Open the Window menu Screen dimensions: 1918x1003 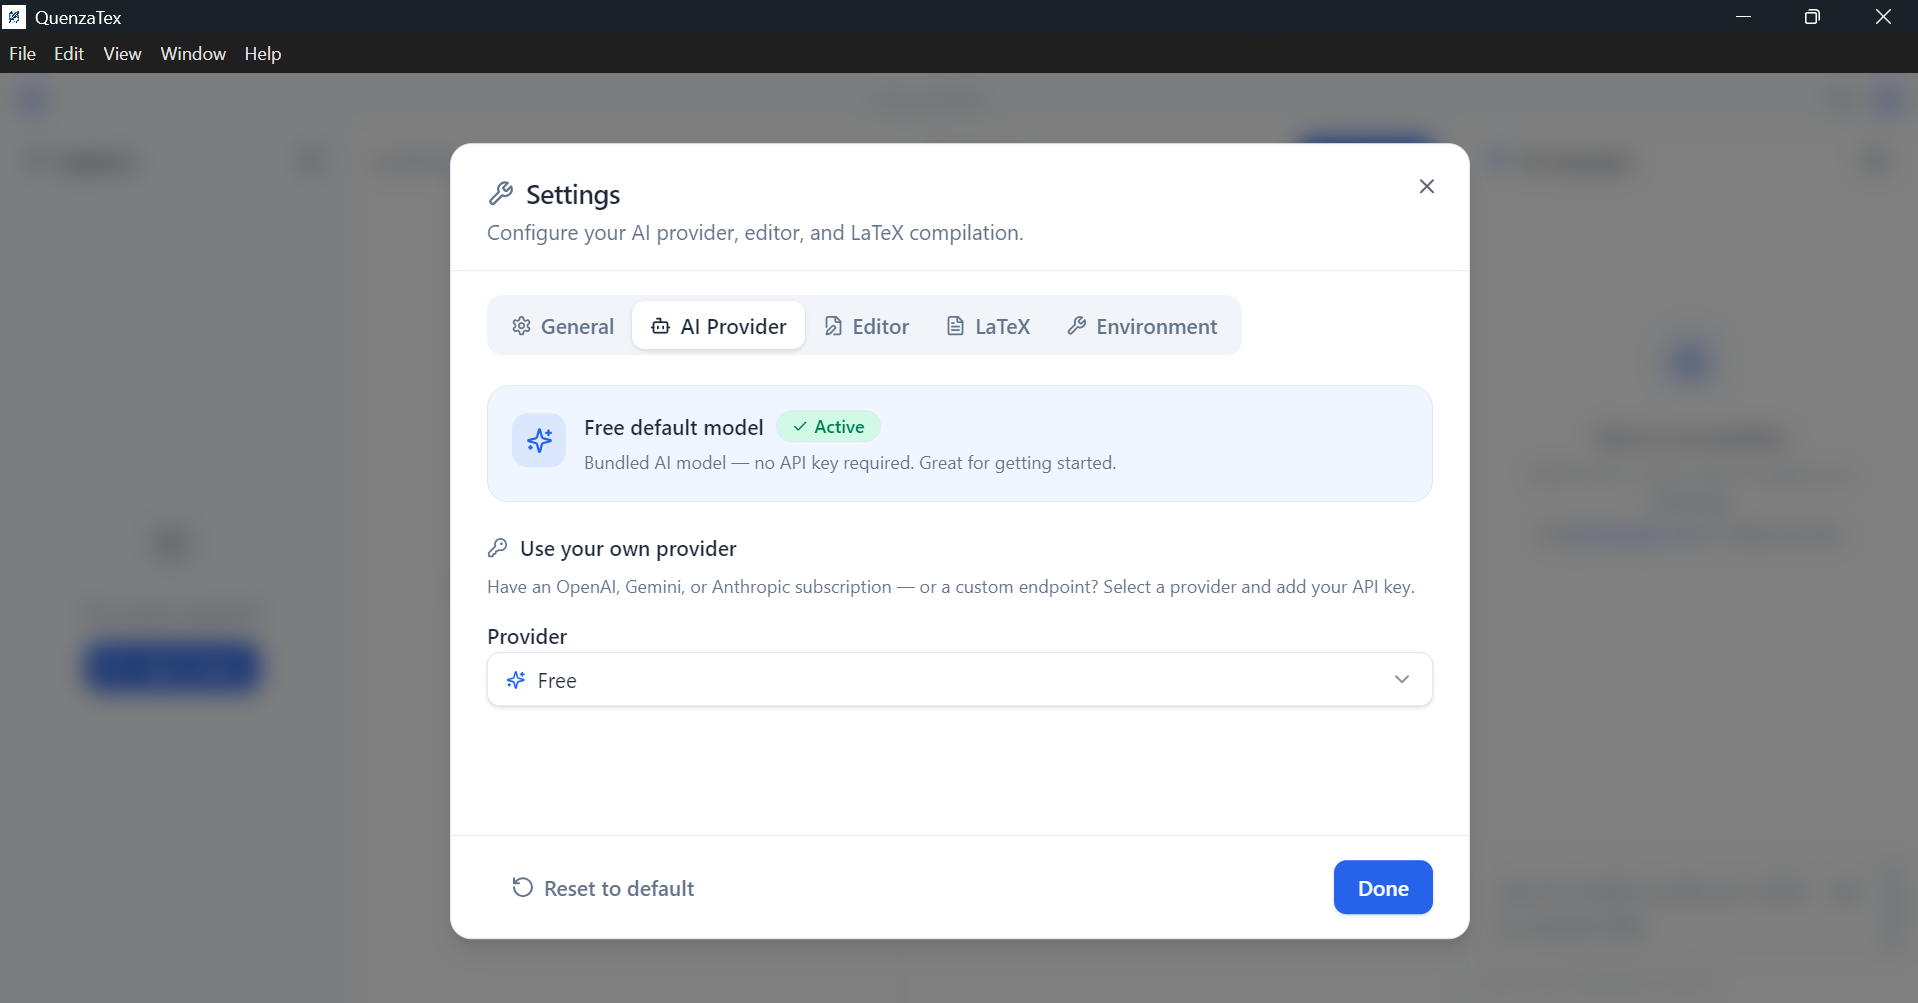(x=193, y=54)
